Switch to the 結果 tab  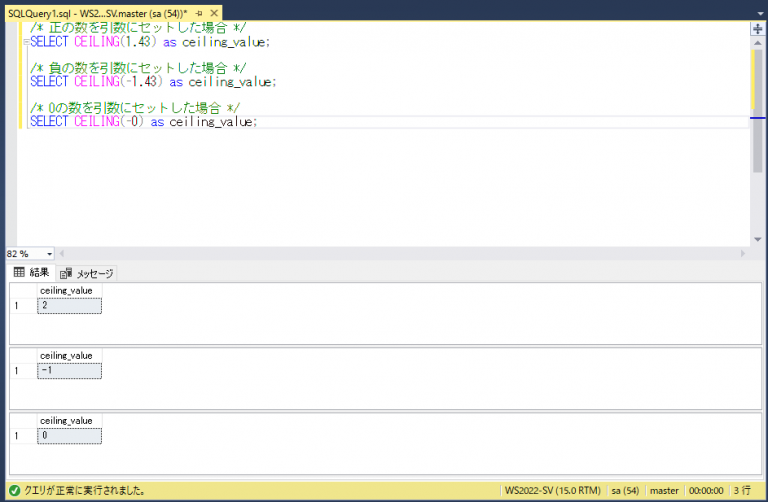tap(31, 272)
